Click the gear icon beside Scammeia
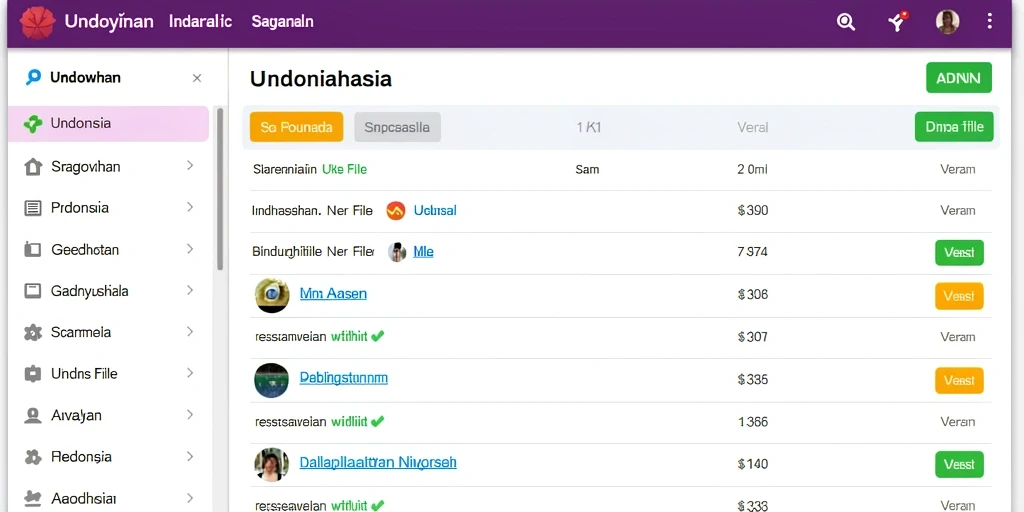Image resolution: width=1024 pixels, height=512 pixels. 33,332
